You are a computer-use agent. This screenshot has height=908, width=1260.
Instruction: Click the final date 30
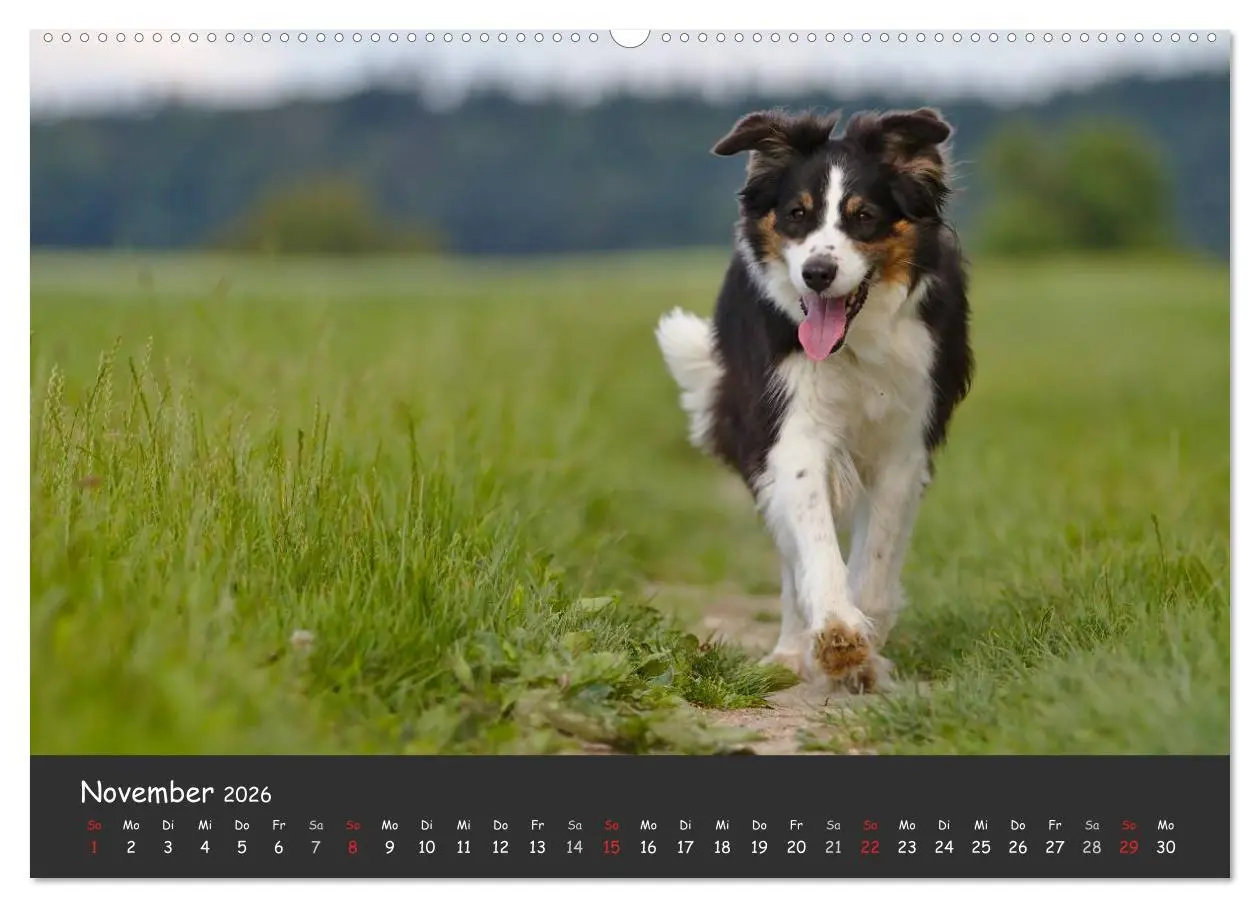(1167, 846)
